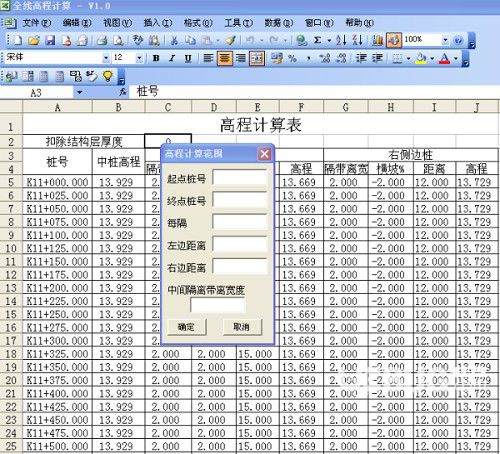This screenshot has height=454, width=500.
Task: Toggle center text alignment
Action: pyautogui.click(x=224, y=59)
